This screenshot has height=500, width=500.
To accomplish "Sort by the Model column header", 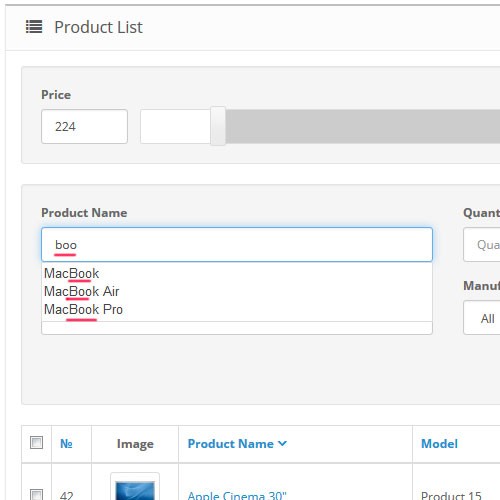I will (x=439, y=444).
